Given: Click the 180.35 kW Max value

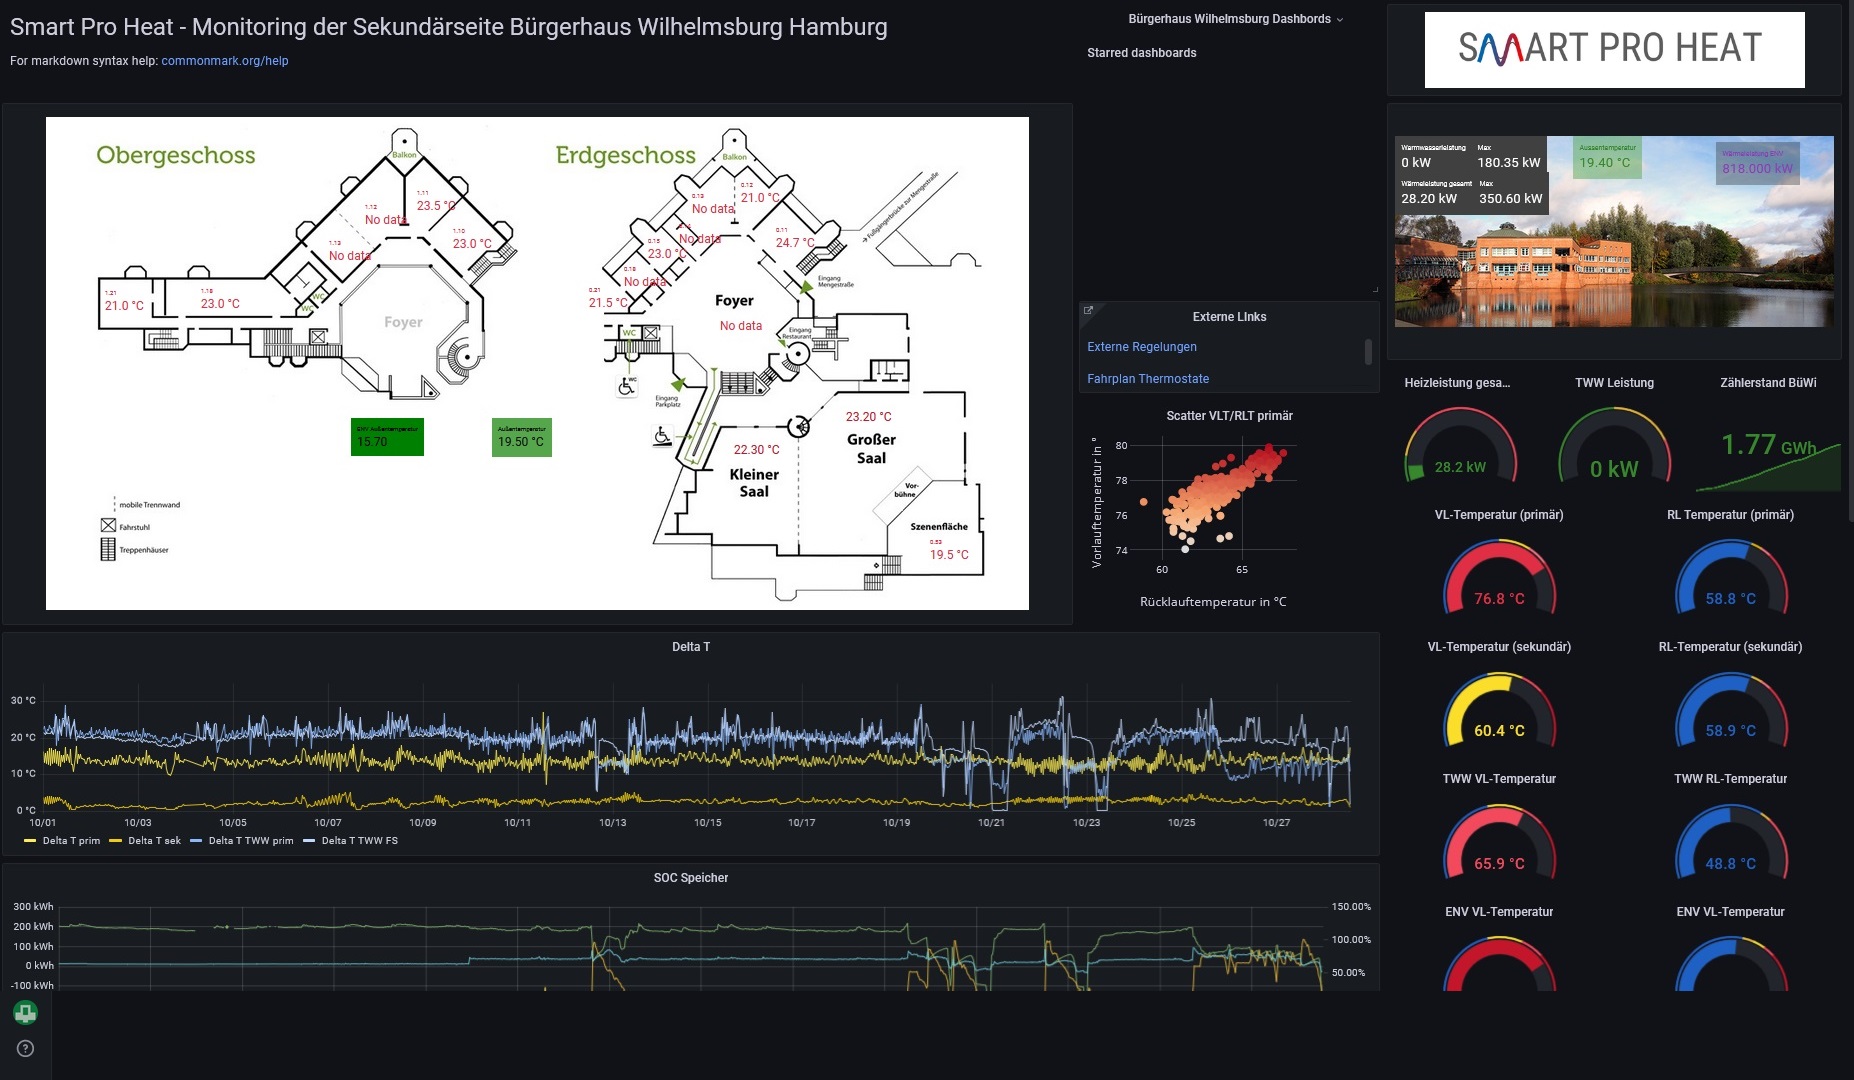Looking at the screenshot, I should click(1509, 162).
